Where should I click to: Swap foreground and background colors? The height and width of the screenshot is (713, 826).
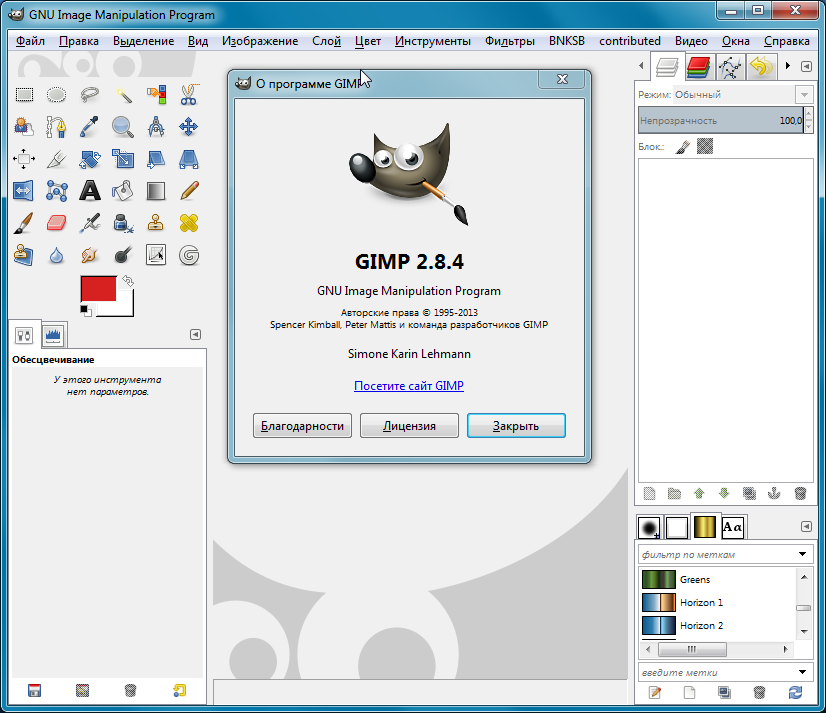click(x=128, y=281)
